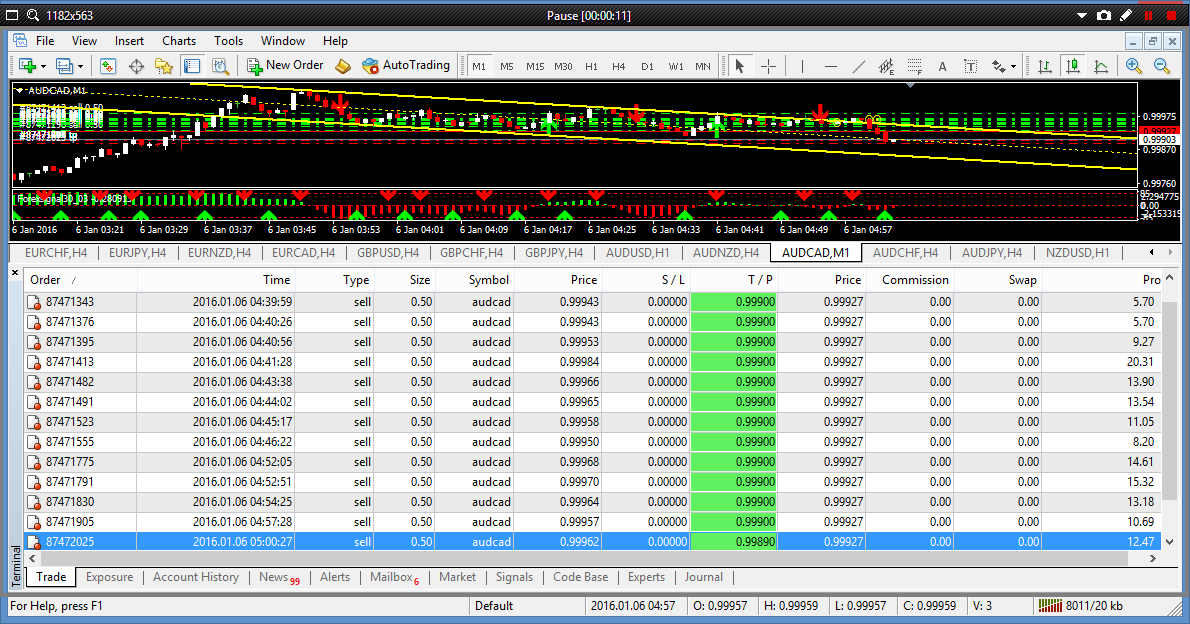Image resolution: width=1190 pixels, height=624 pixels.
Task: Switch chart to Bar Chart style
Action: click(x=1045, y=66)
